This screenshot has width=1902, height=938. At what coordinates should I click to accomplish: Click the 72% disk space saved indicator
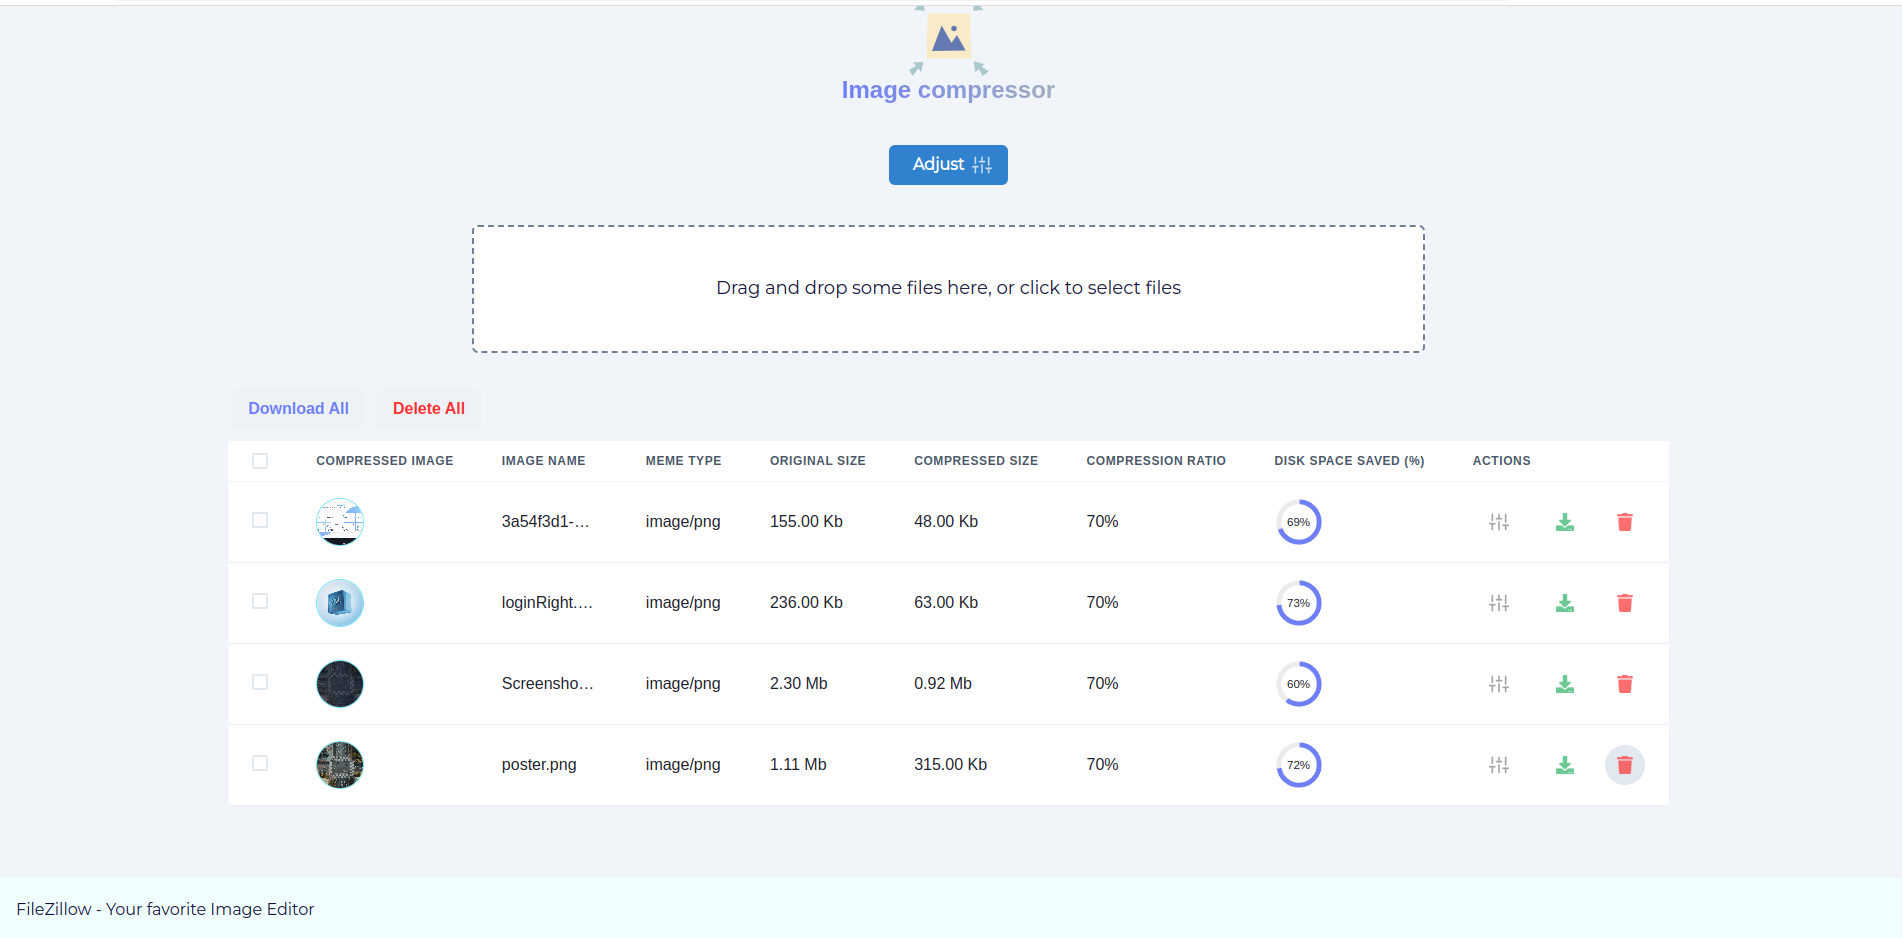click(x=1298, y=764)
